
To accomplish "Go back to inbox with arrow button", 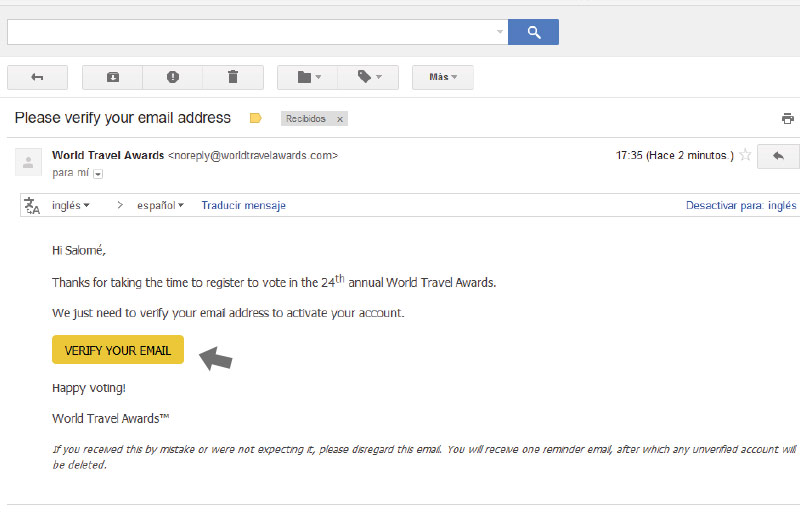I will [37, 77].
